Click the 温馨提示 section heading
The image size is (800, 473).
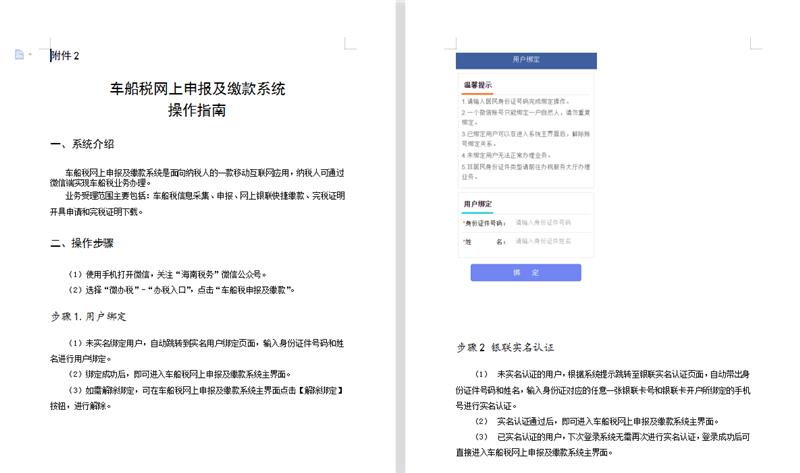[477, 85]
